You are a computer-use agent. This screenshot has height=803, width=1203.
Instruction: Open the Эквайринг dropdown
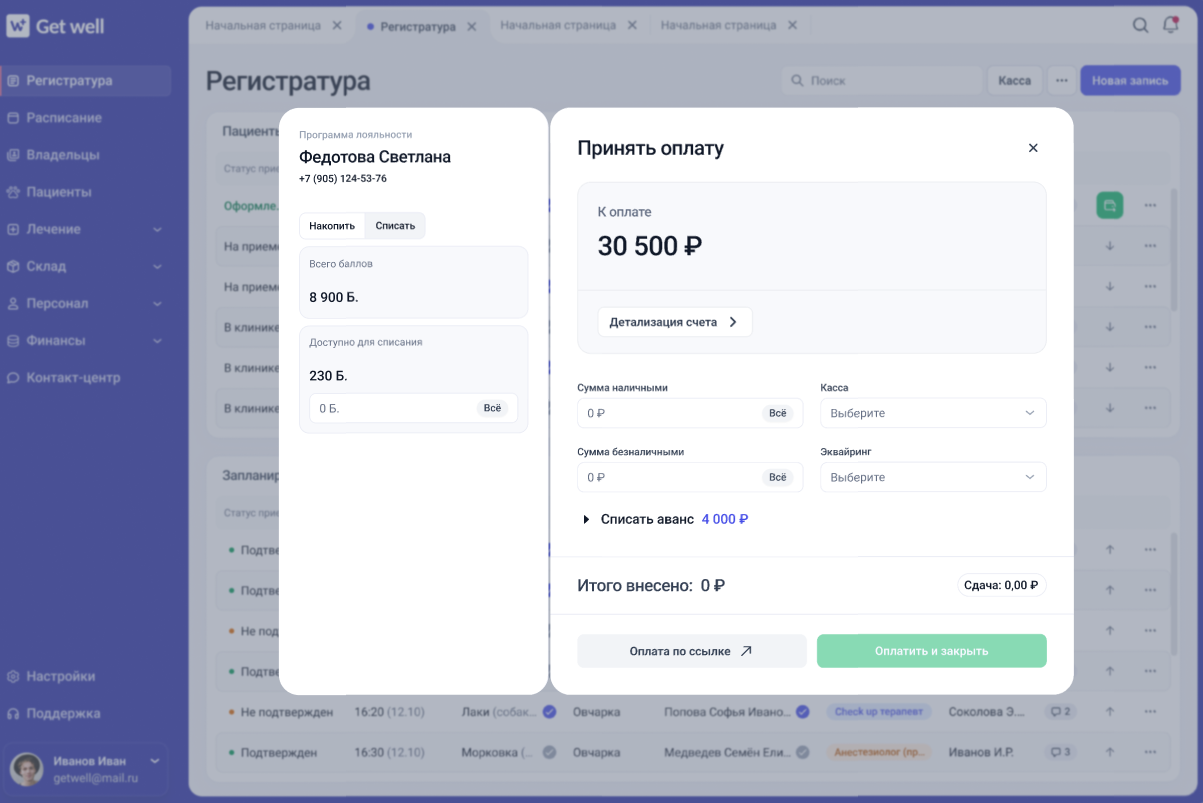point(933,477)
